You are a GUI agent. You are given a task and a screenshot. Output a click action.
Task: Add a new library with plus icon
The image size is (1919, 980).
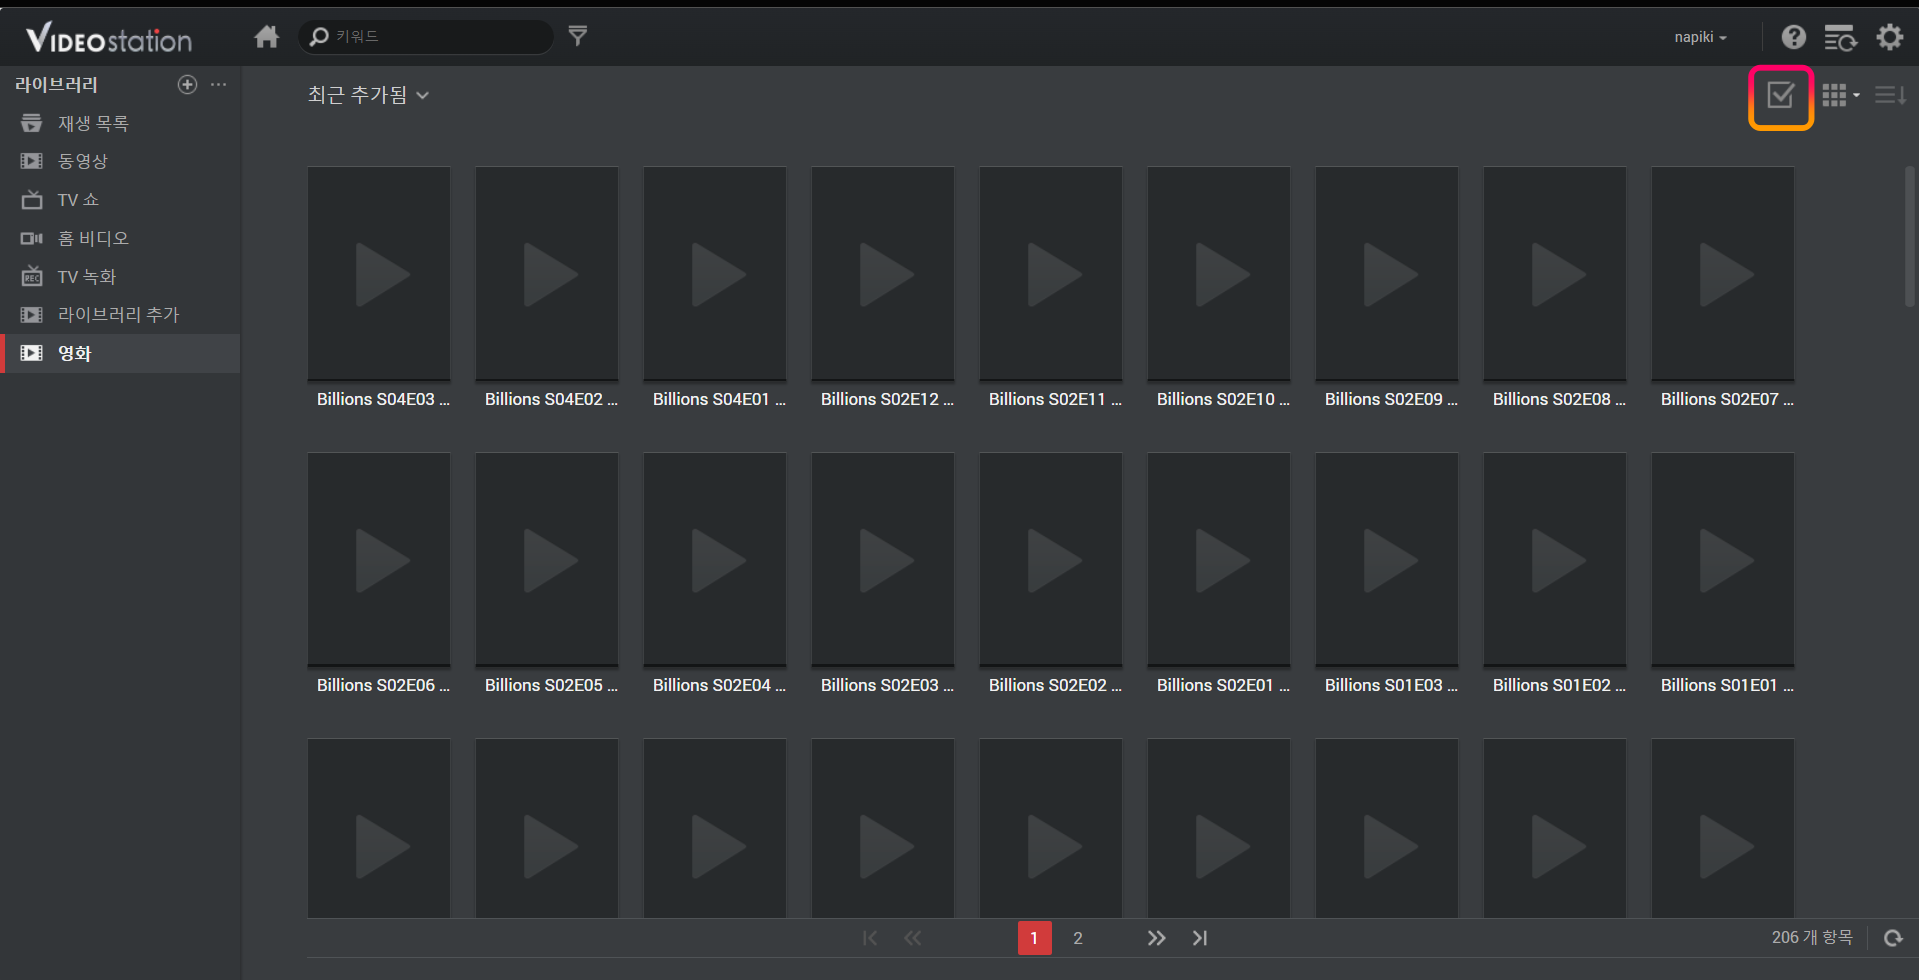point(187,85)
